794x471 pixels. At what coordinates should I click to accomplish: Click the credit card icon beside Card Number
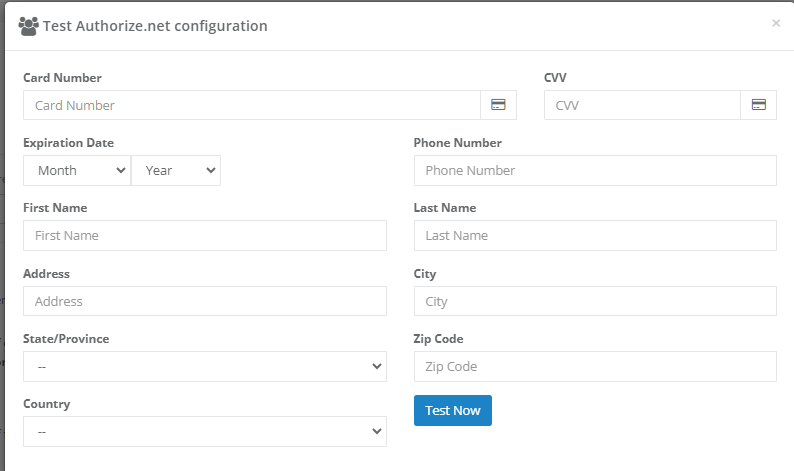tap(497, 105)
